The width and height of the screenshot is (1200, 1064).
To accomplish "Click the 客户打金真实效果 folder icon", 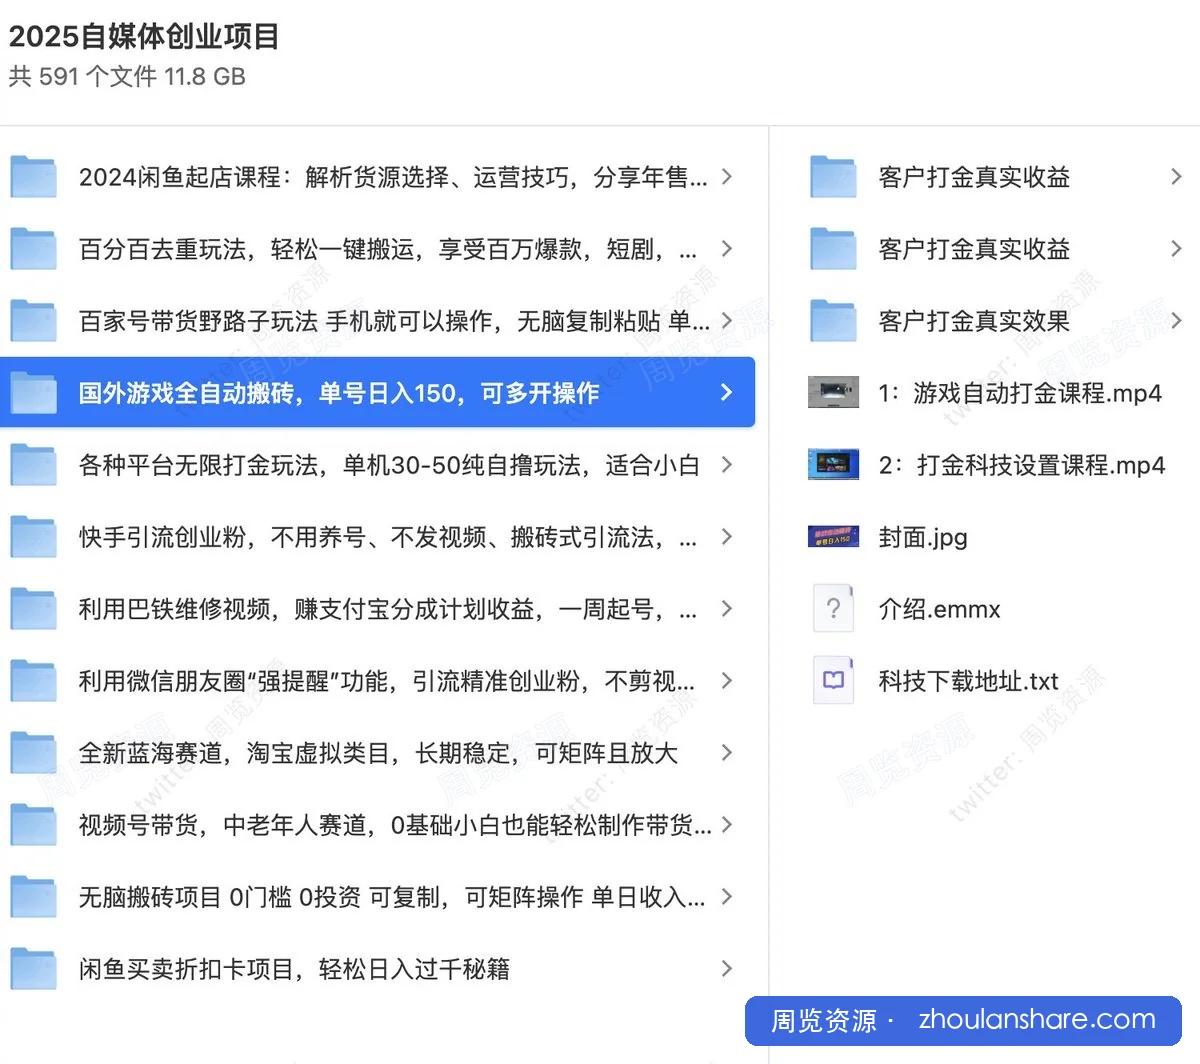I will [x=833, y=321].
